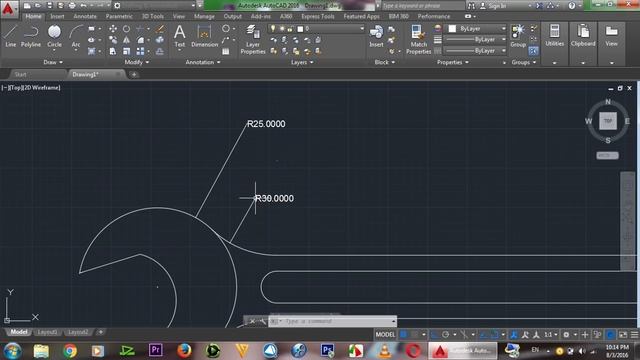Click the Rotate tool in Modify panel

point(127,29)
